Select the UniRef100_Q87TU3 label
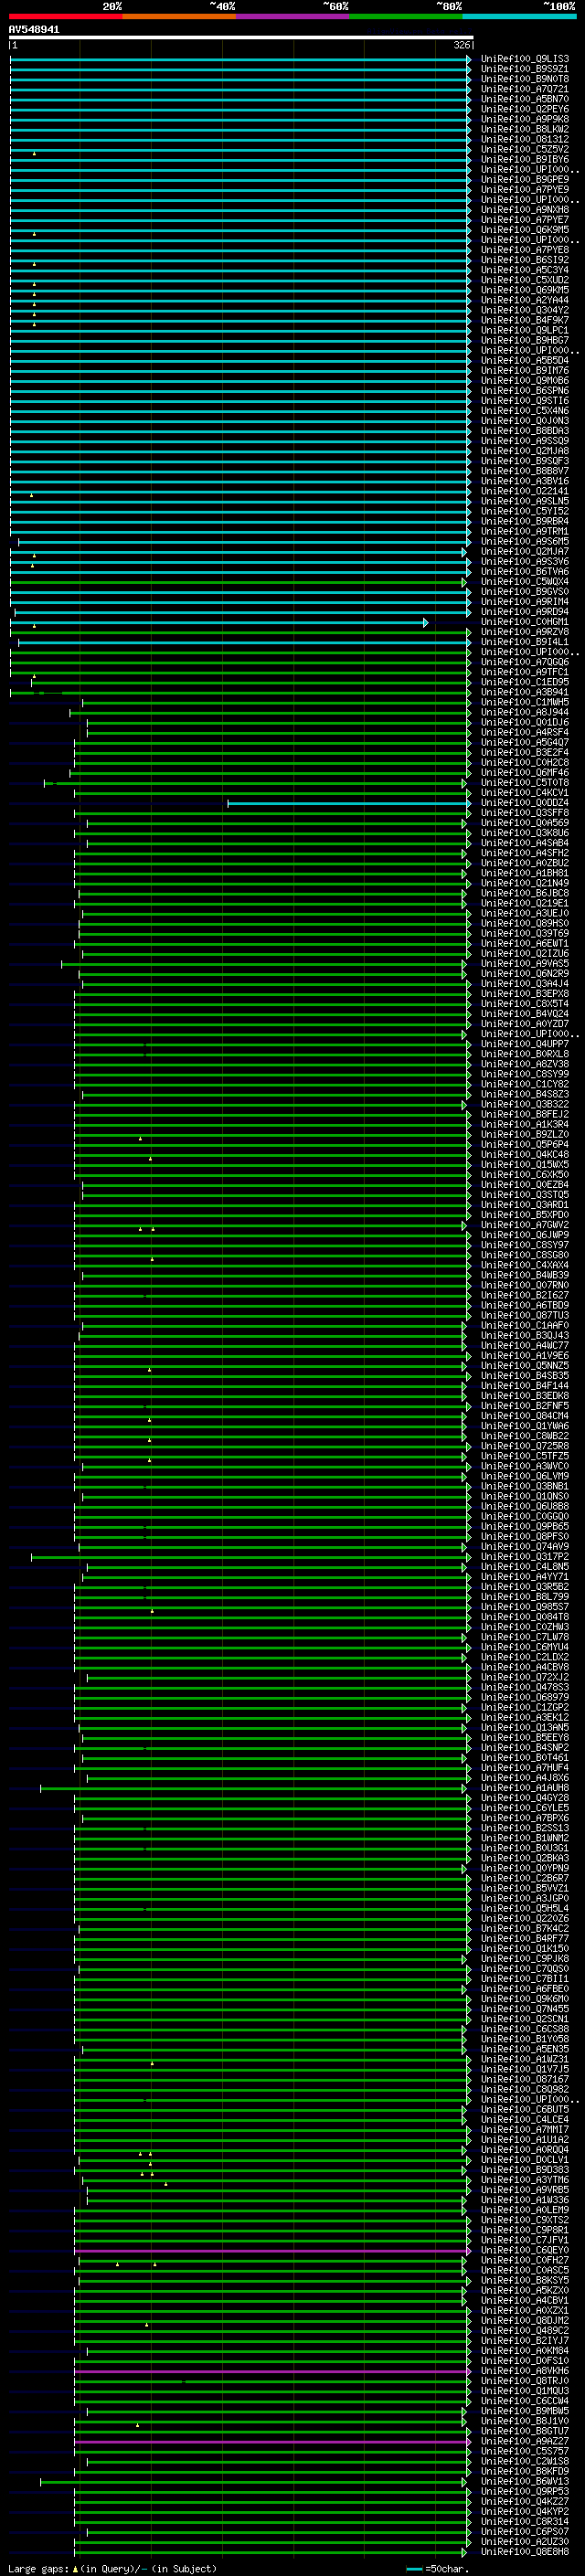Screen dimensions: 585x2576 pyautogui.click(x=525, y=1316)
